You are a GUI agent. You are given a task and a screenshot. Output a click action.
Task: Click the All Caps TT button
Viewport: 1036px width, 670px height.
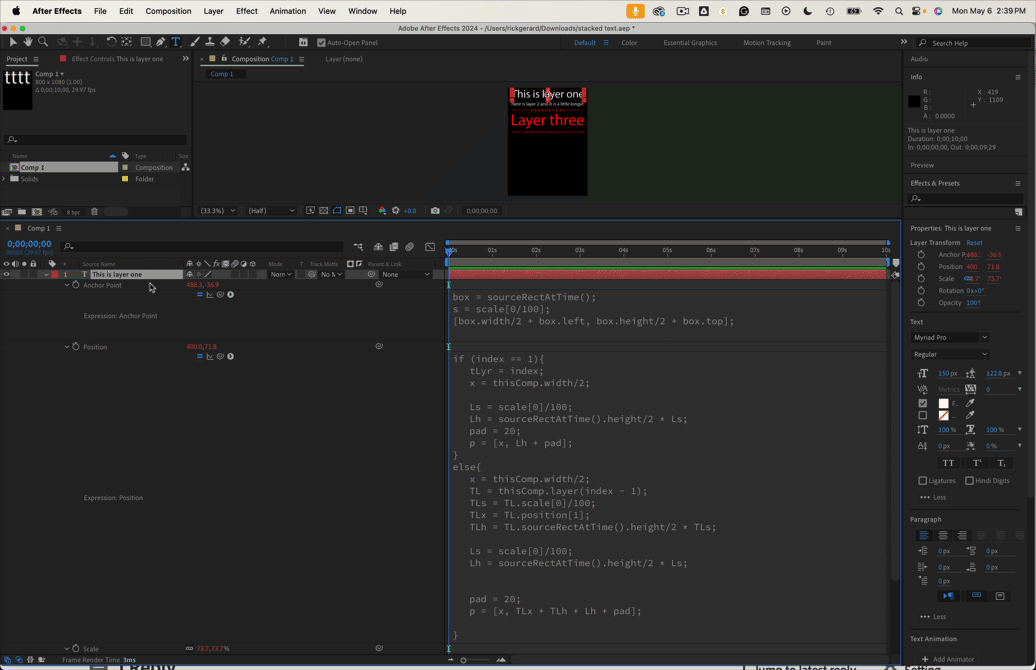tap(948, 463)
